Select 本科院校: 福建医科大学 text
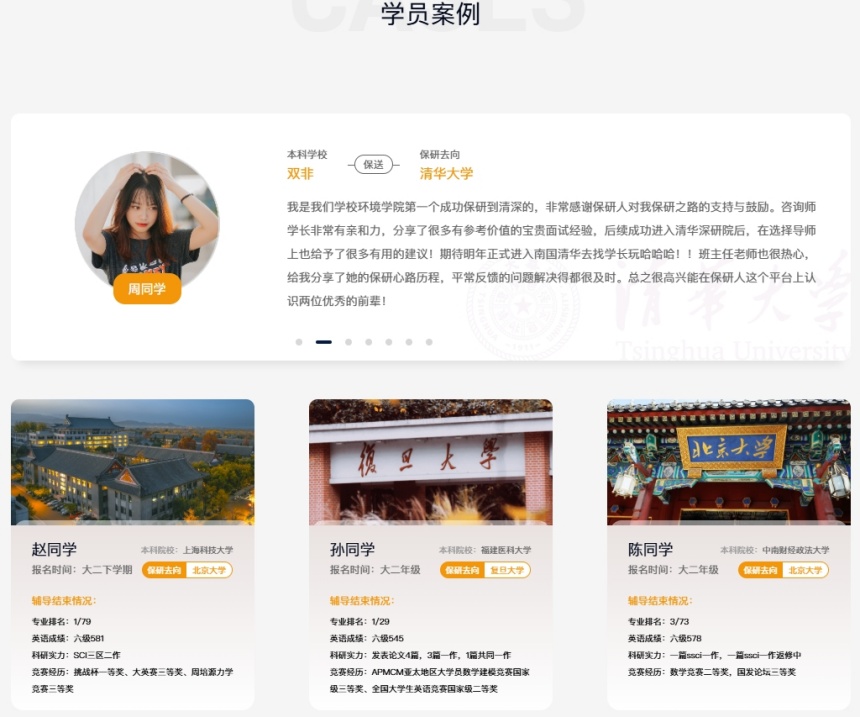 point(485,550)
